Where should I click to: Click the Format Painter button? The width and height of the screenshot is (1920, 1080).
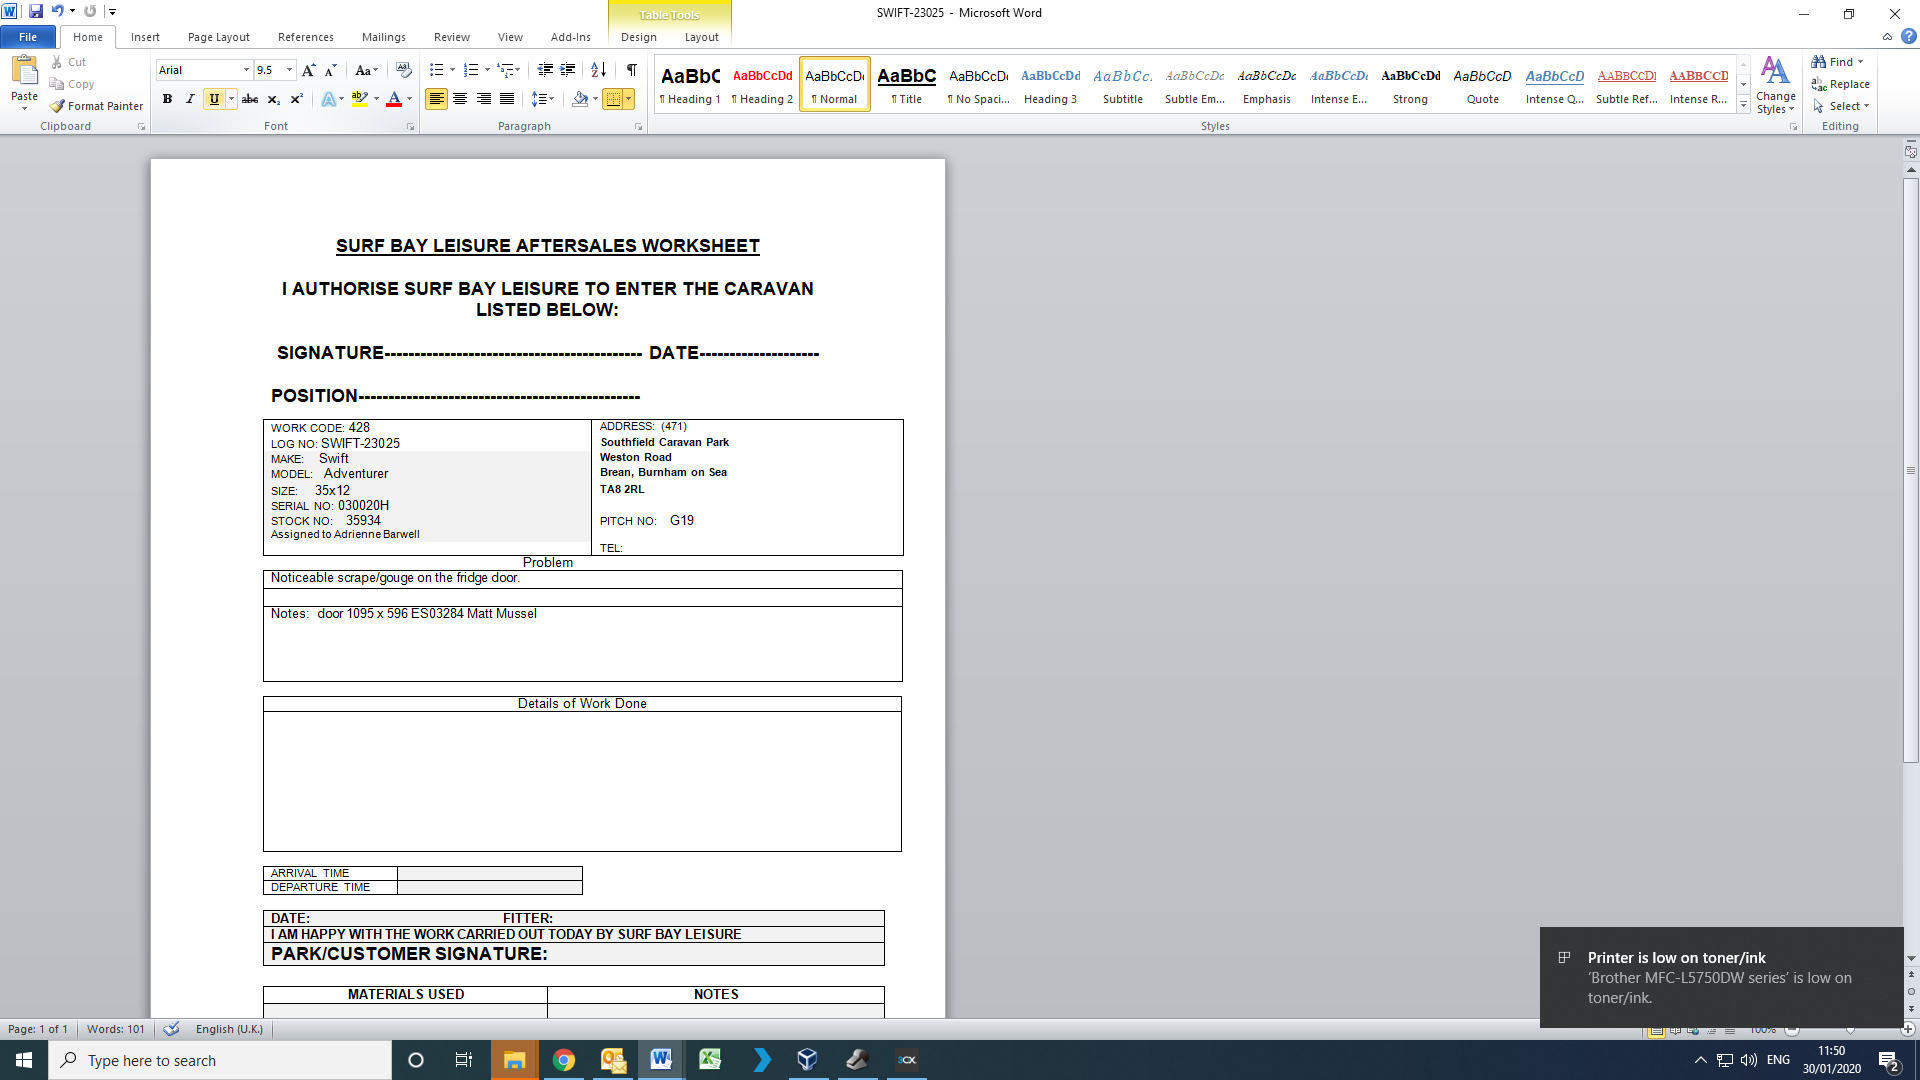tap(97, 106)
